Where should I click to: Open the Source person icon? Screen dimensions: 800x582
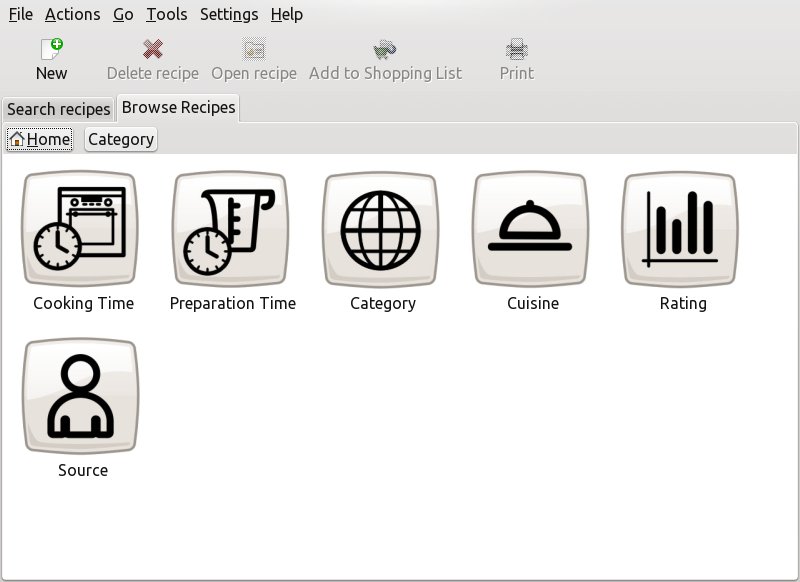tap(81, 396)
